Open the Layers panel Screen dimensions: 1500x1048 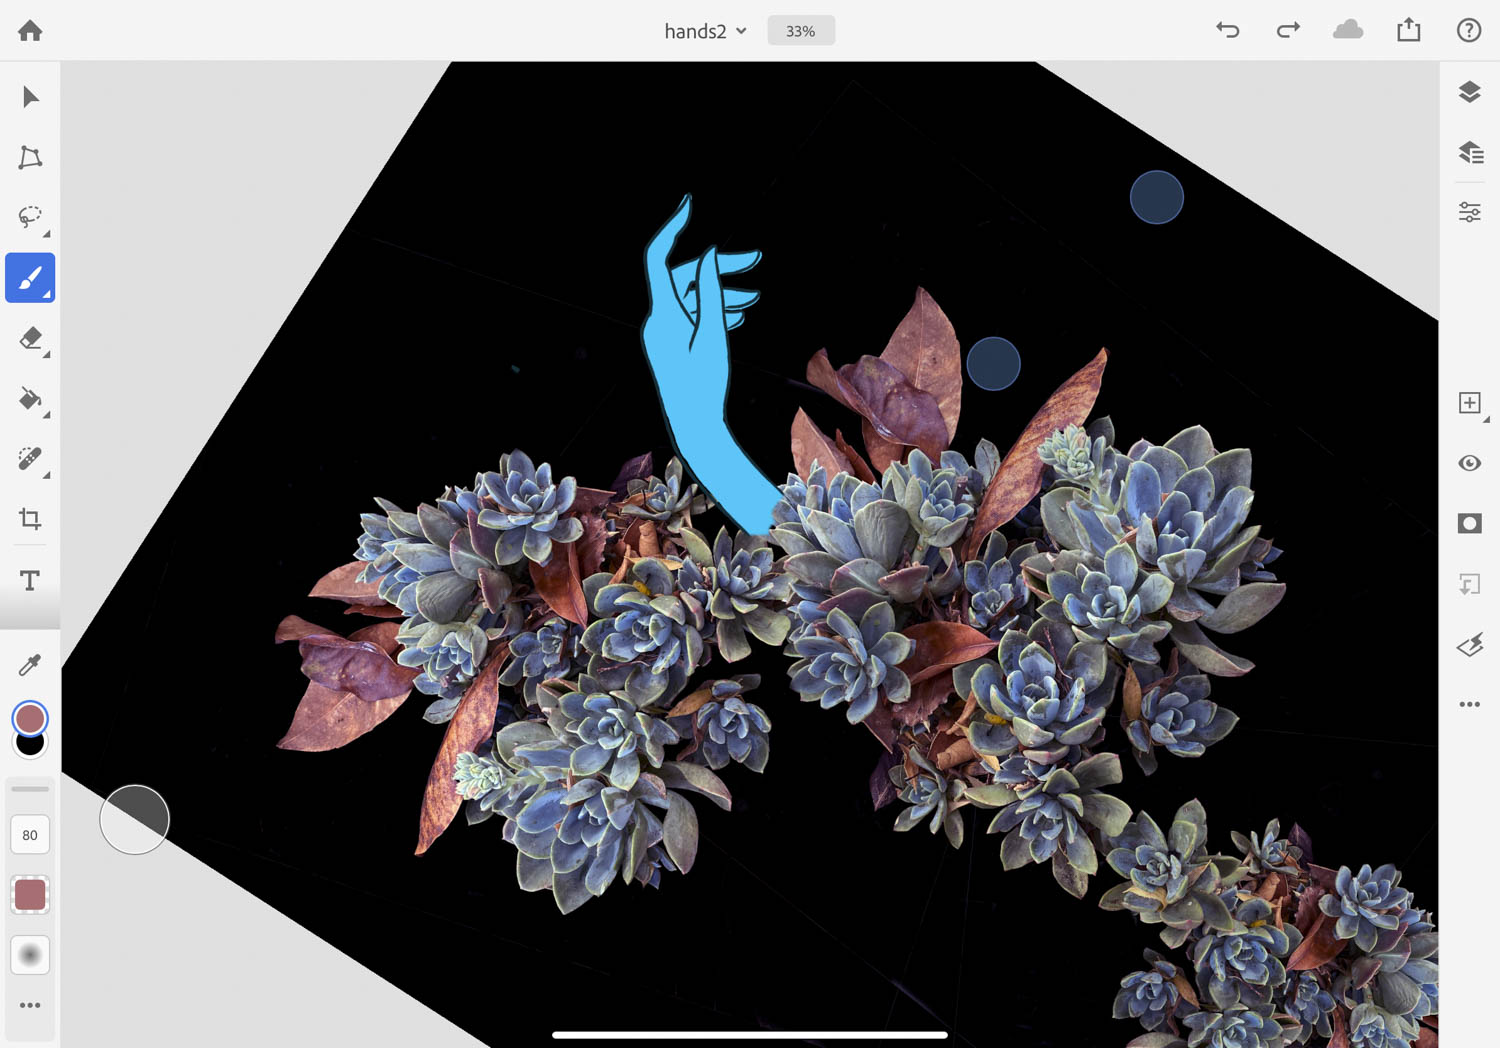pyautogui.click(x=1469, y=91)
